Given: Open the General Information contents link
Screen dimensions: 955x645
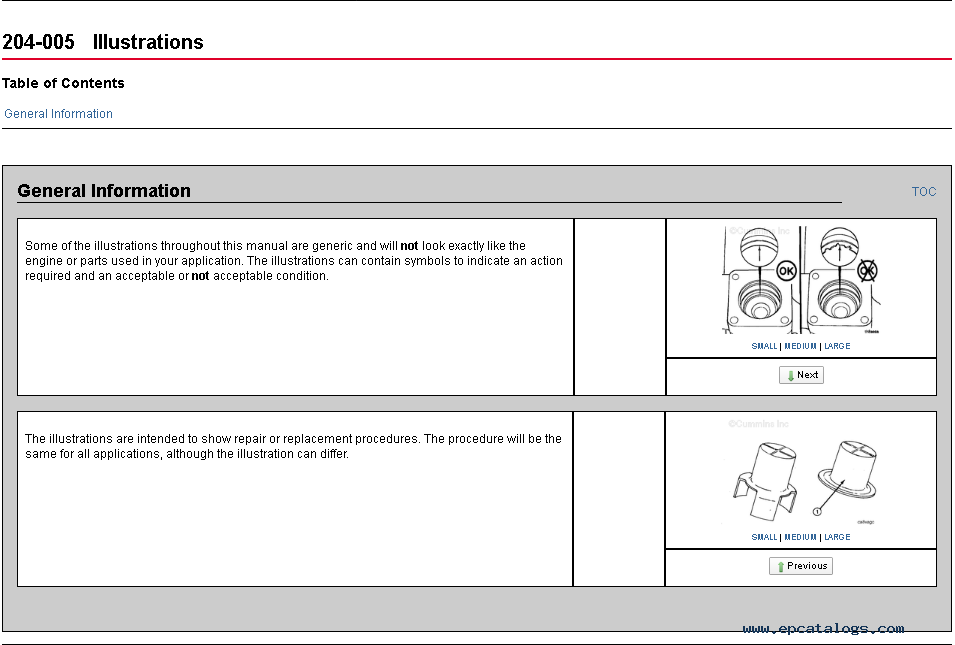Looking at the screenshot, I should point(58,114).
